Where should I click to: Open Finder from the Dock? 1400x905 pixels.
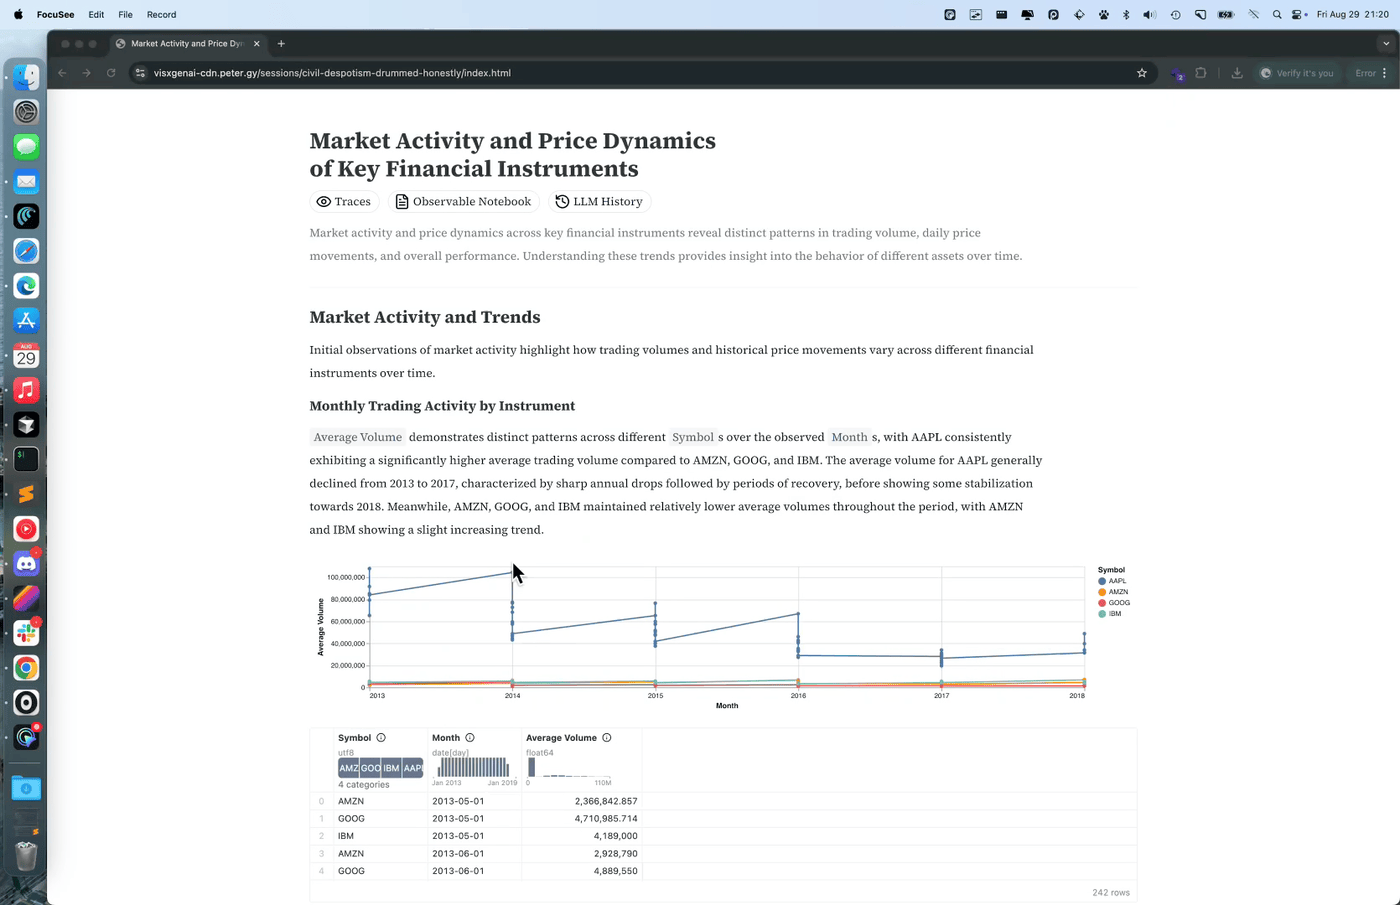tap(27, 77)
